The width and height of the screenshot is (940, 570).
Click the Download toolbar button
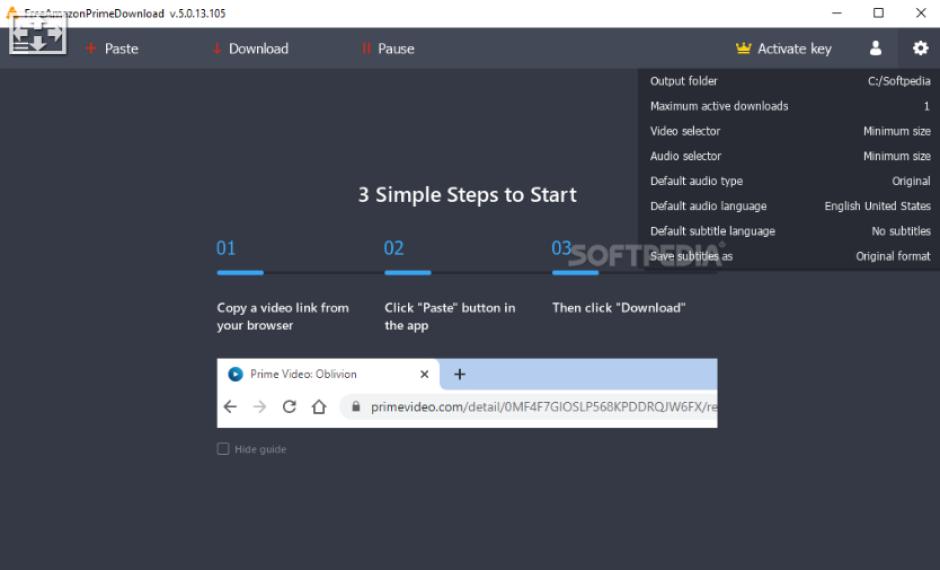point(250,49)
